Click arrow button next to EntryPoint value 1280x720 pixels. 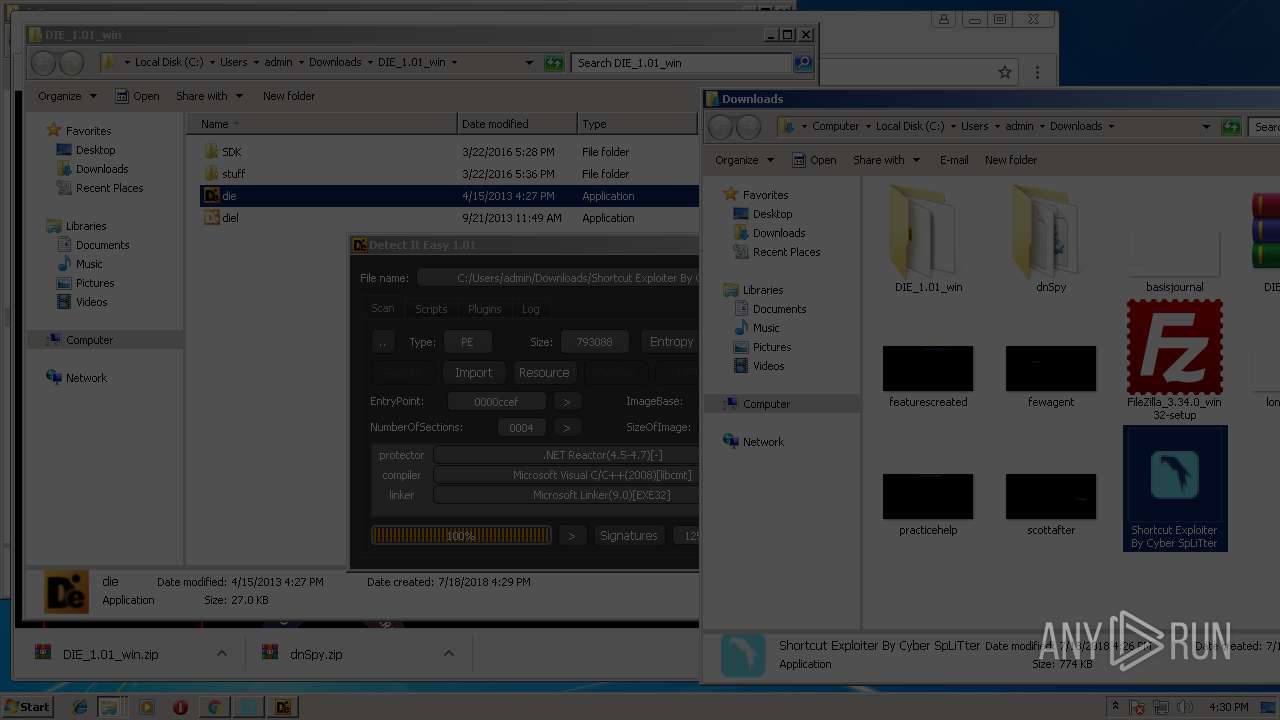[x=567, y=402]
